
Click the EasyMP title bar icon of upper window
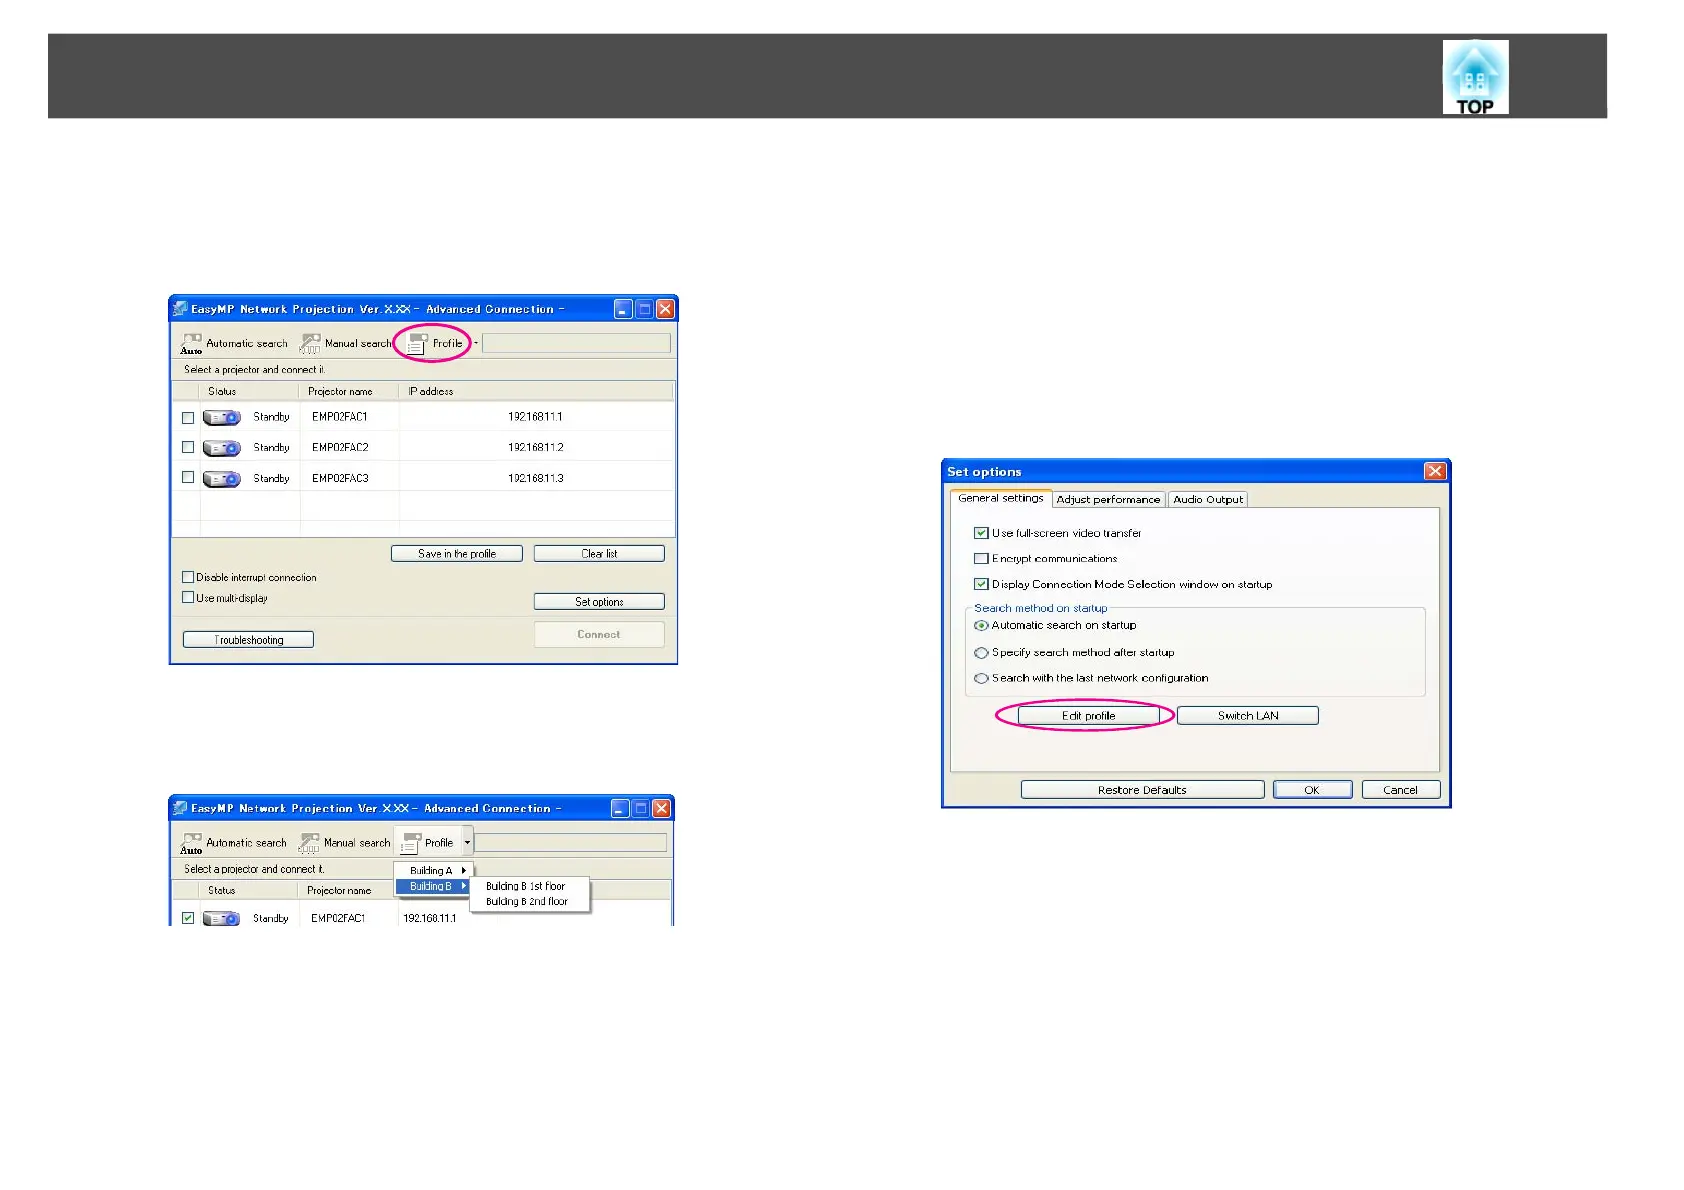(x=180, y=308)
